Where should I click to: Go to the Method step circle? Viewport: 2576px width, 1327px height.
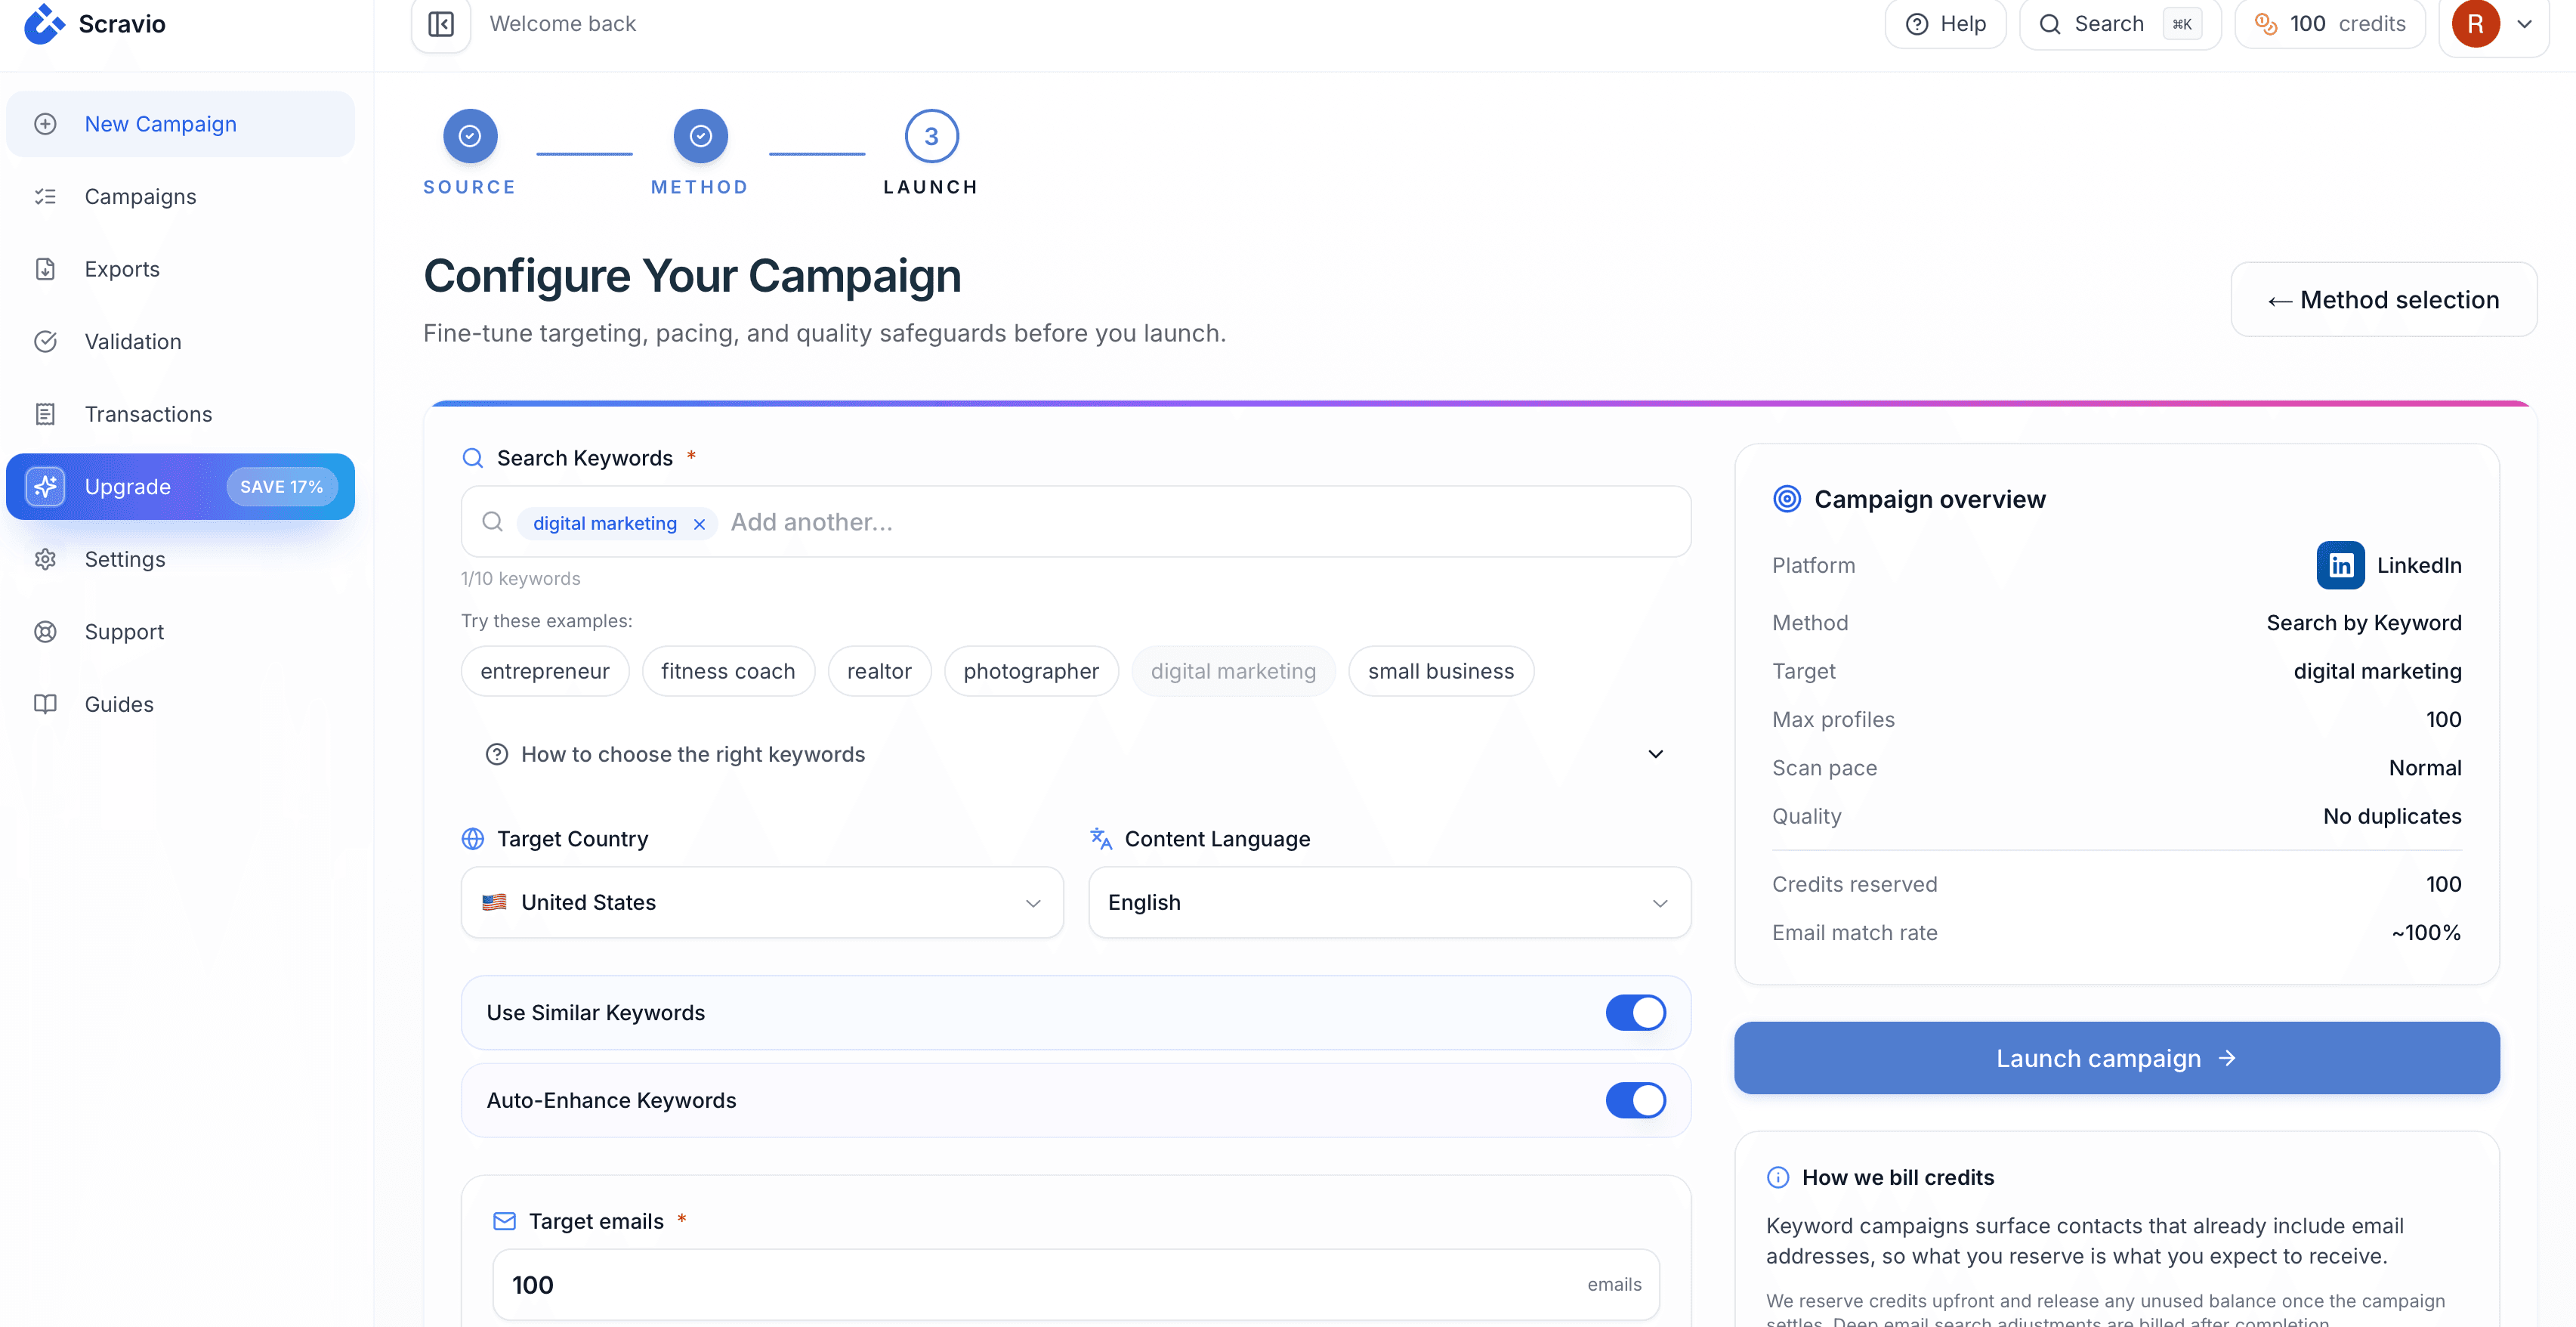tap(700, 136)
